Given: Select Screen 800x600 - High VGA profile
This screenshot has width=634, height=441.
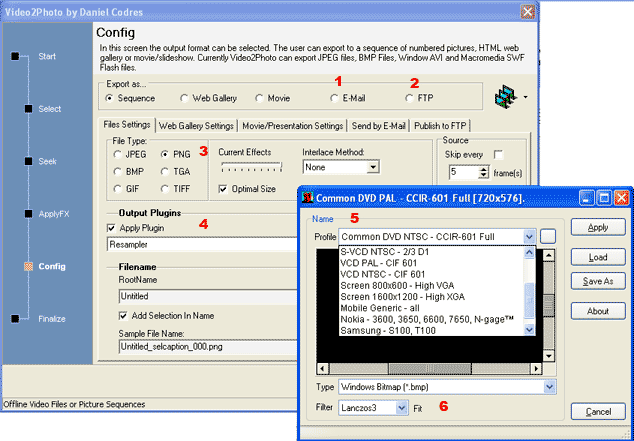Looking at the screenshot, I should pyautogui.click(x=431, y=286).
